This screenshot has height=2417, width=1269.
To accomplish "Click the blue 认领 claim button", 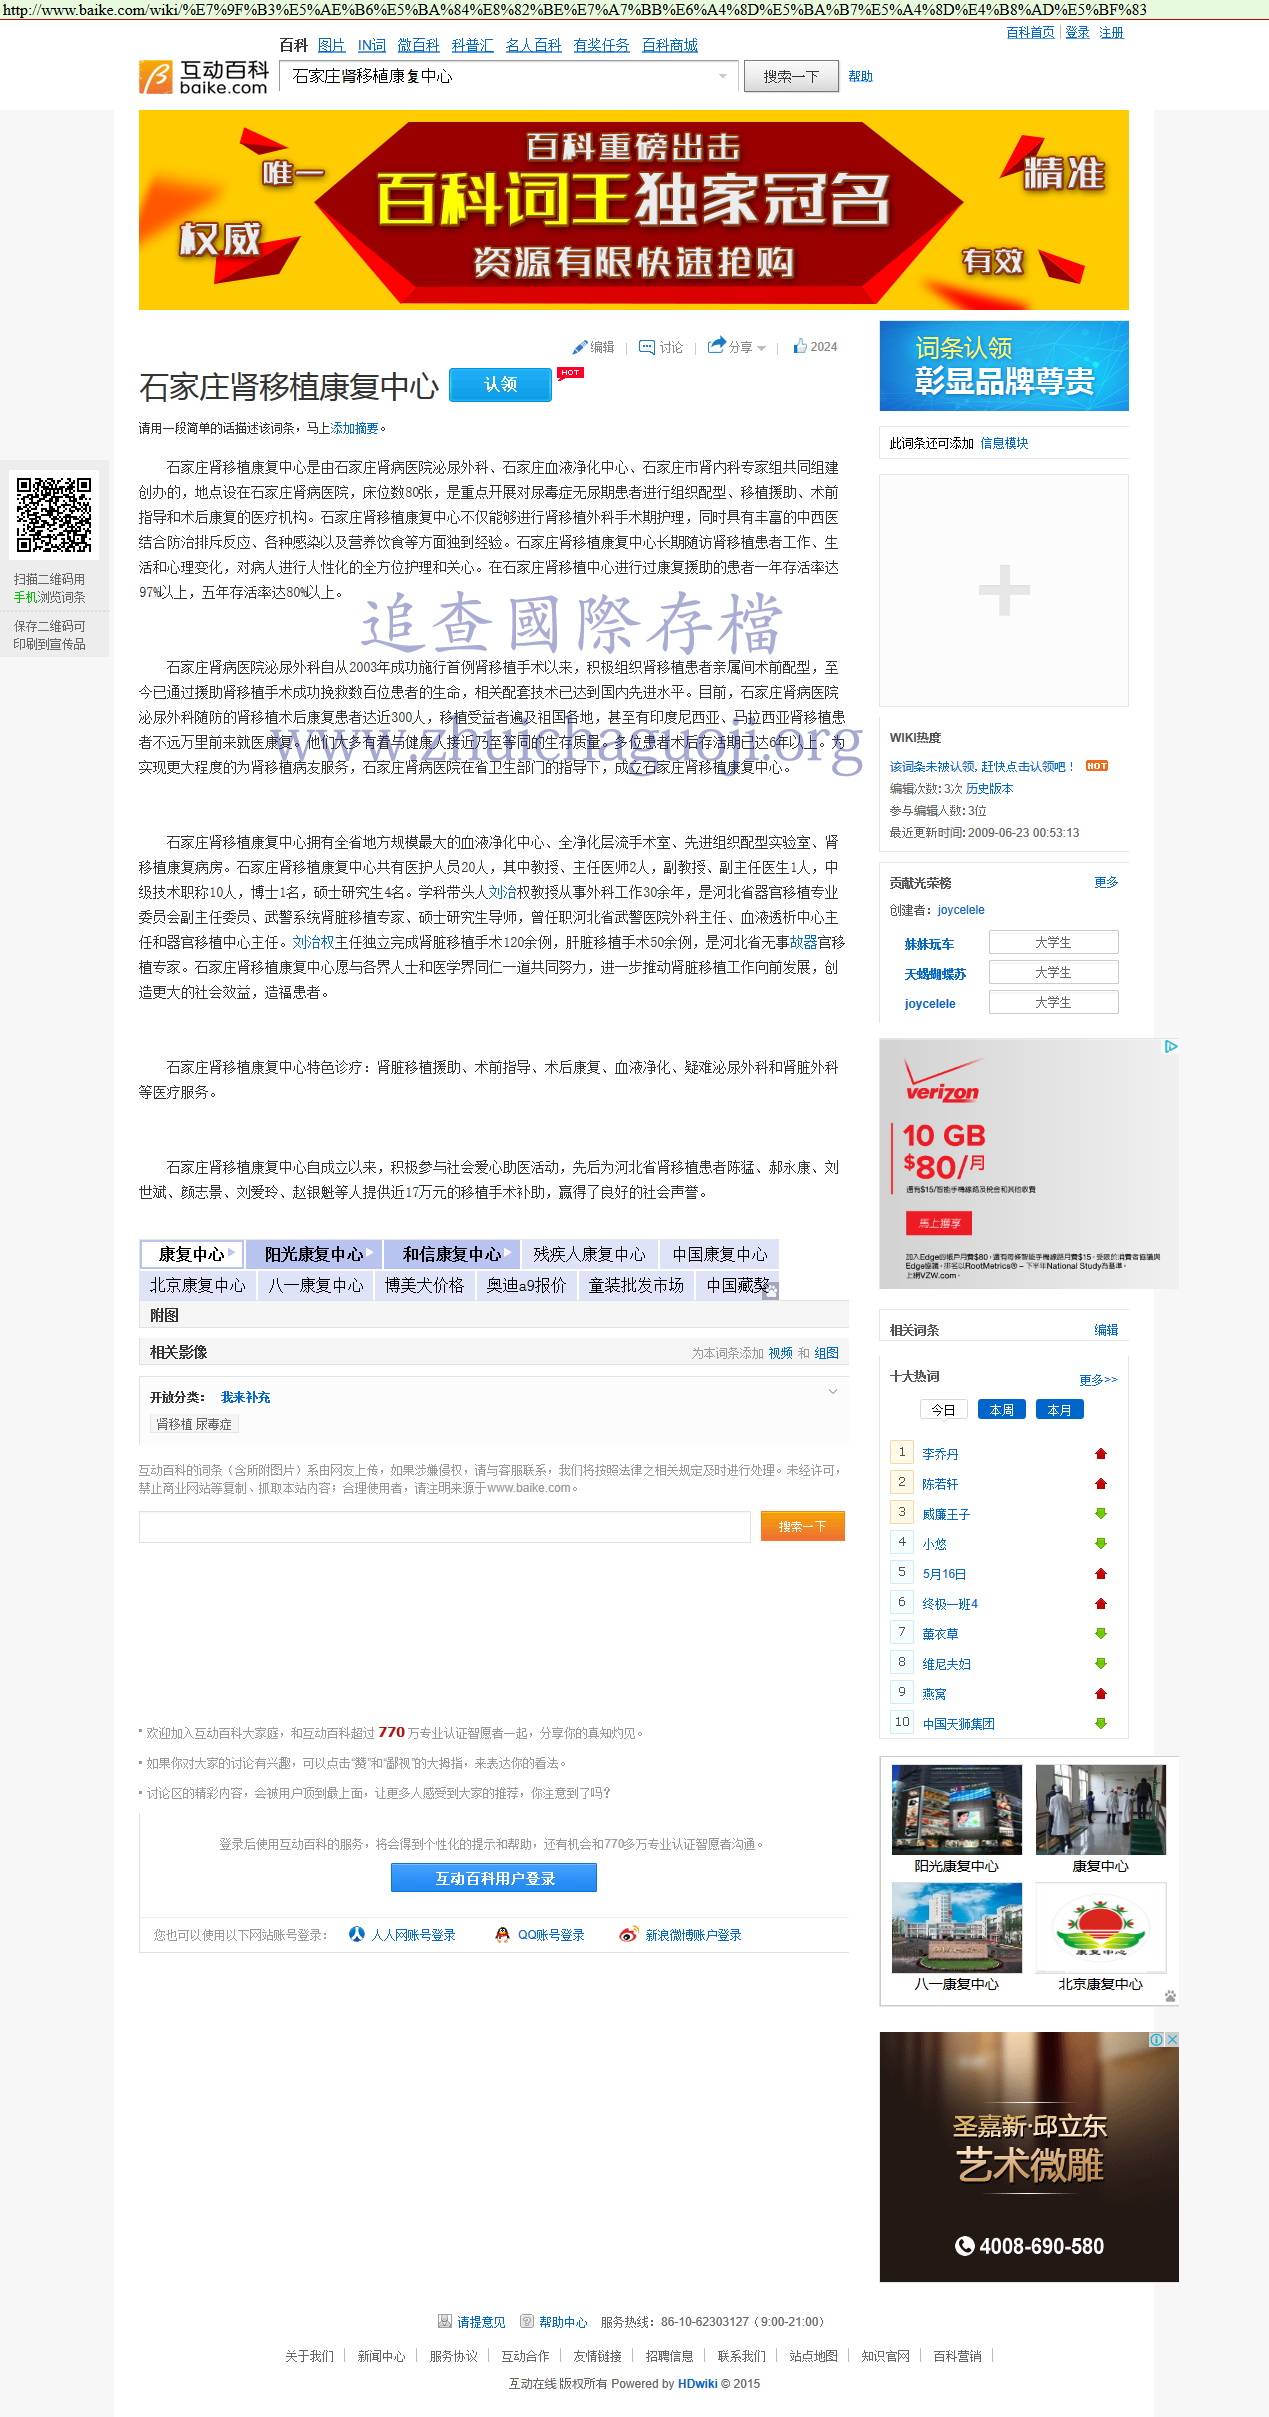I will click(x=500, y=385).
